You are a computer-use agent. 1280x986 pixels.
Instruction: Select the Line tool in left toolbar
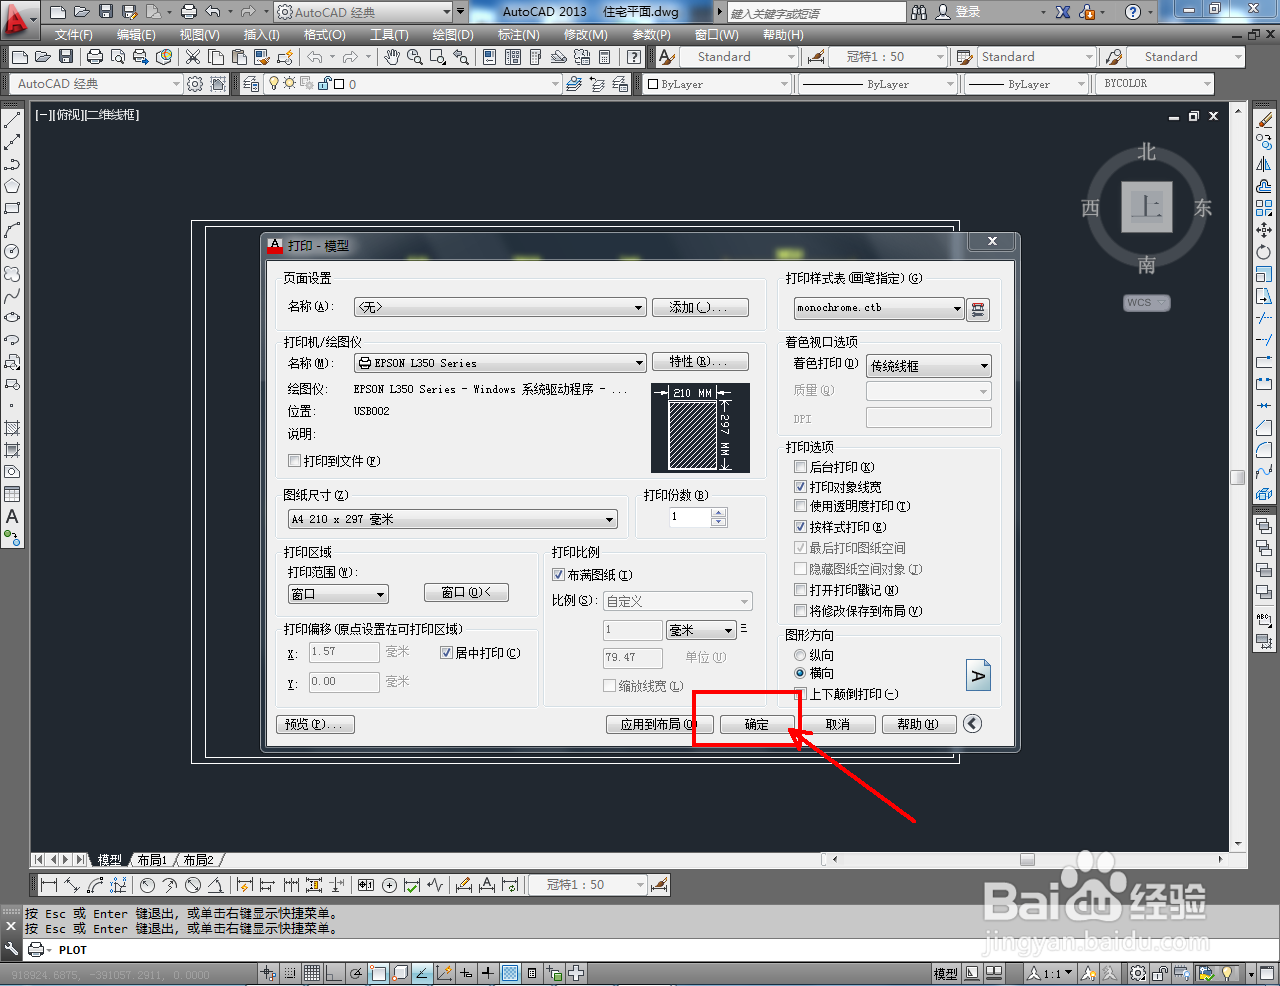pyautogui.click(x=12, y=120)
